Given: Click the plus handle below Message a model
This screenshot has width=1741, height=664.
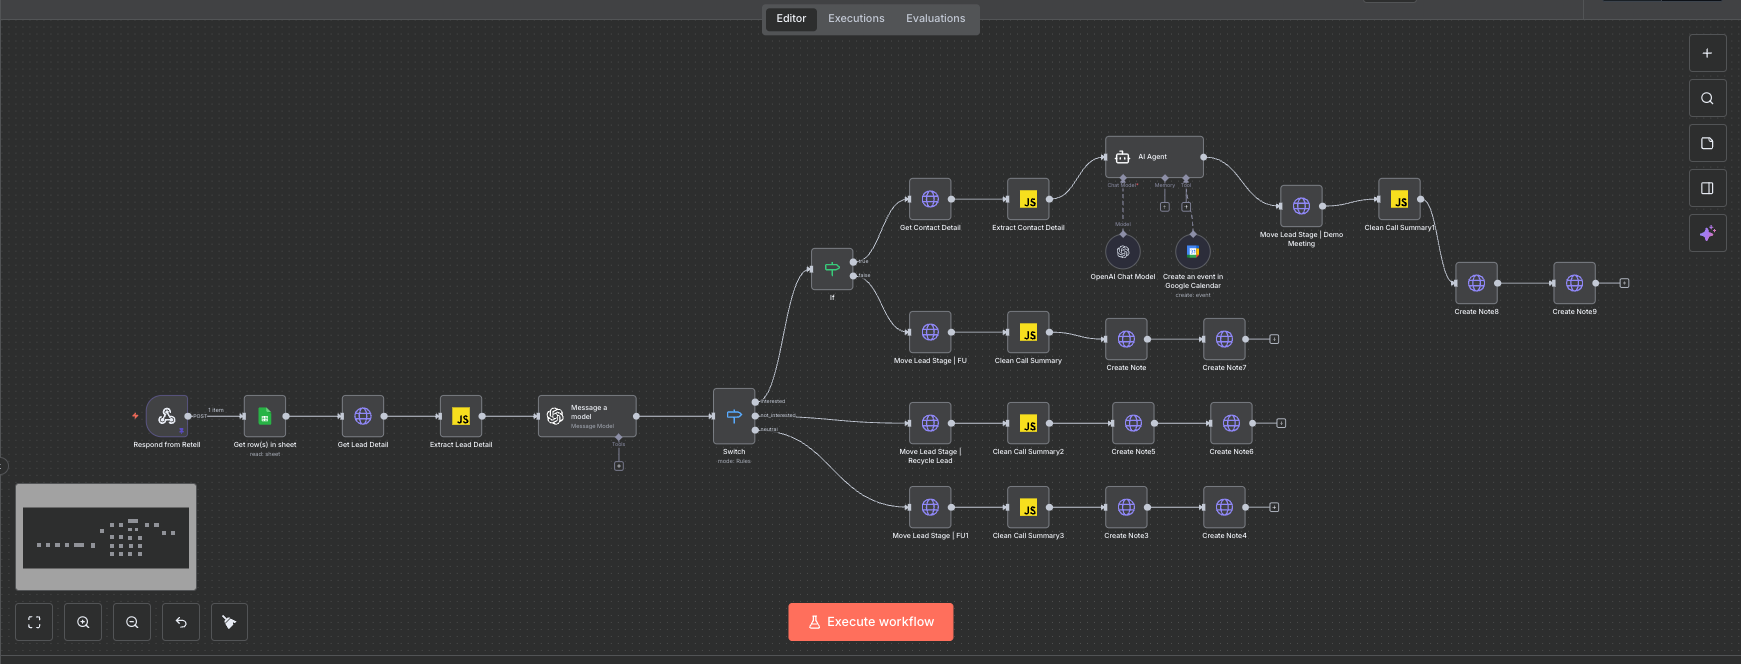Looking at the screenshot, I should [x=619, y=466].
